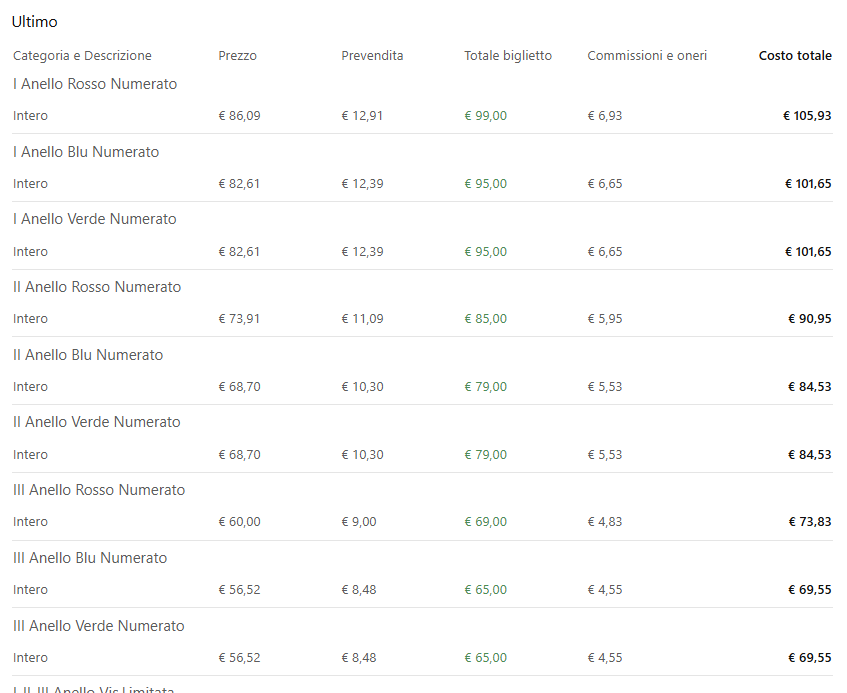
Task: Click 'II Anello Blu Numerato' category title
Action: pyautogui.click(x=88, y=355)
